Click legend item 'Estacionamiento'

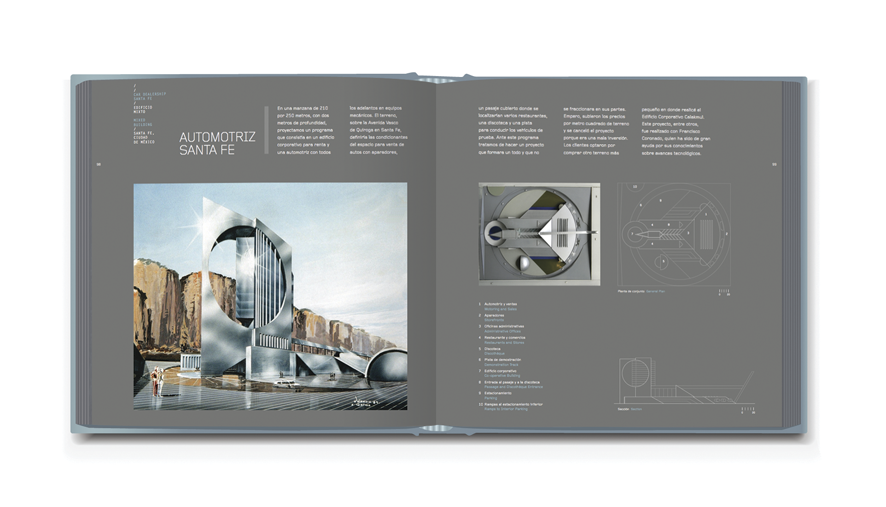pos(498,393)
